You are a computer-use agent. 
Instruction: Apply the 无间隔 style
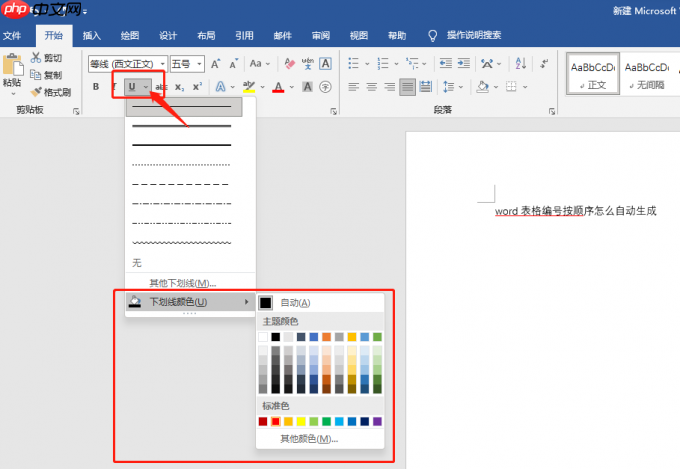(647, 73)
